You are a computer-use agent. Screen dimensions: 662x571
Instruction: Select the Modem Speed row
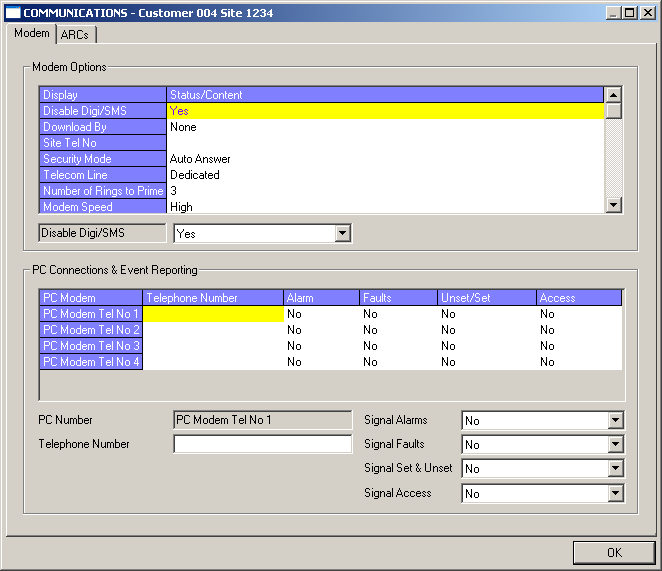point(102,207)
